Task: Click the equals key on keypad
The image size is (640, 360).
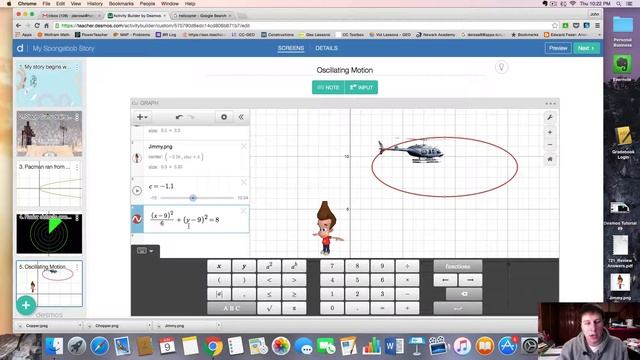Action: point(382,308)
